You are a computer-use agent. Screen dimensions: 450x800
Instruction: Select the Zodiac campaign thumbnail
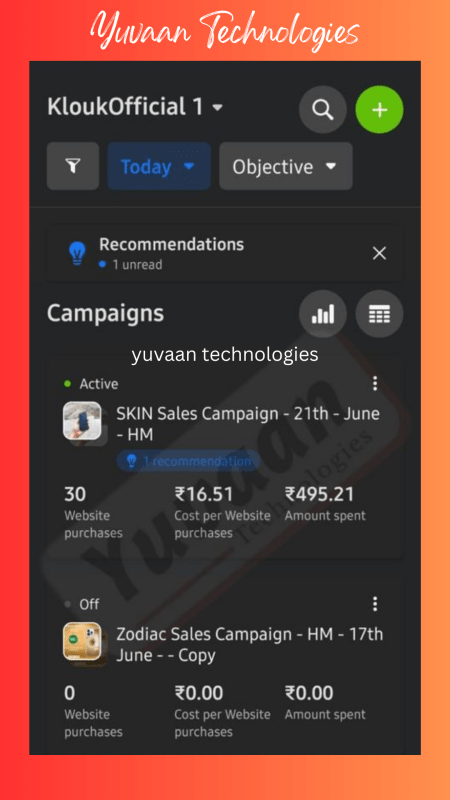pyautogui.click(x=82, y=641)
